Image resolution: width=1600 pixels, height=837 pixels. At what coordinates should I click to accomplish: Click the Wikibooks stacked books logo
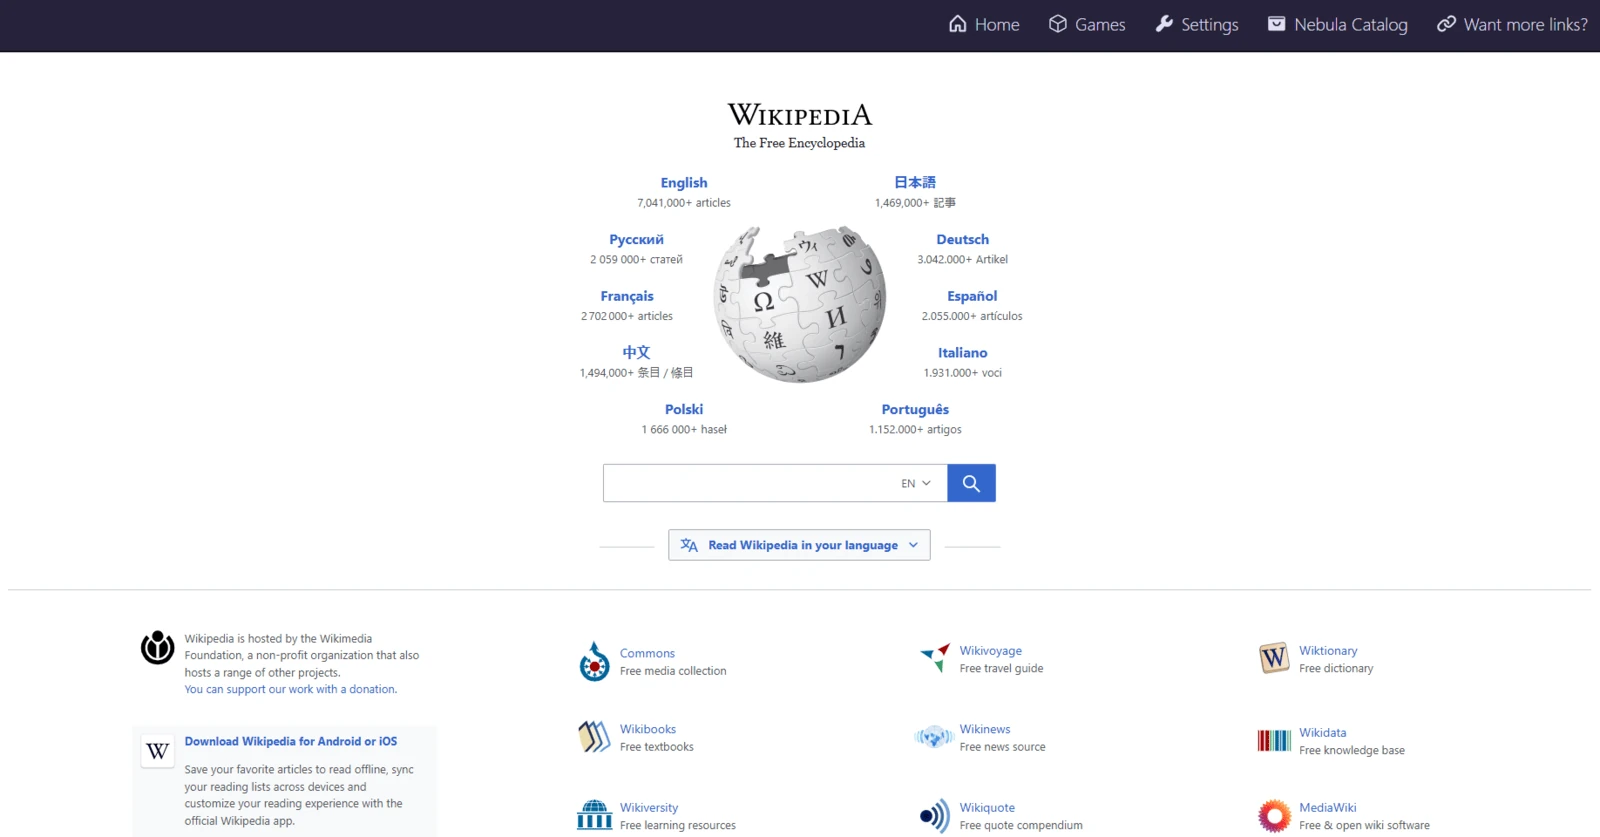594,737
